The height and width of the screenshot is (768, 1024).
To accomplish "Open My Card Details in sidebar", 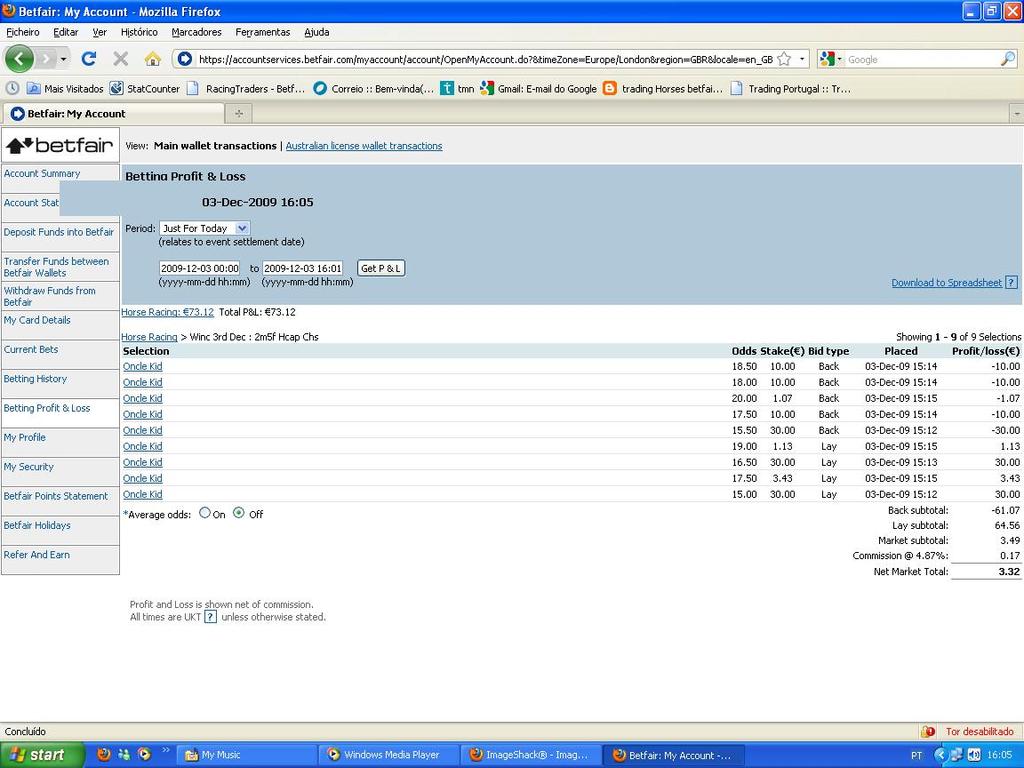I will [37, 320].
